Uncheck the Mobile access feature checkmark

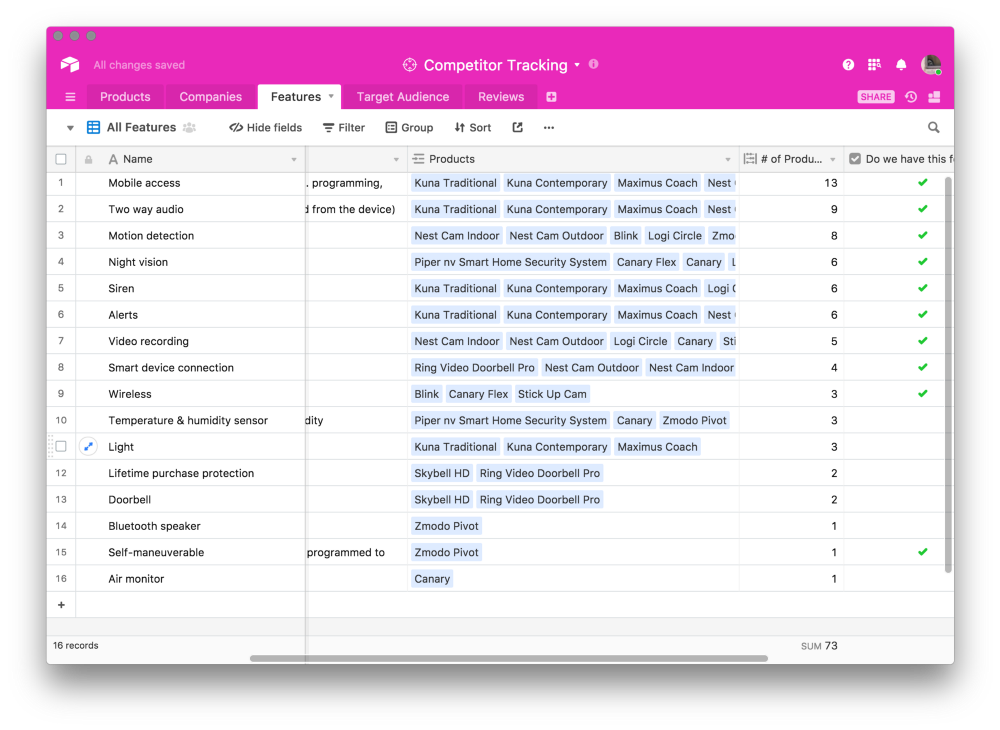923,183
